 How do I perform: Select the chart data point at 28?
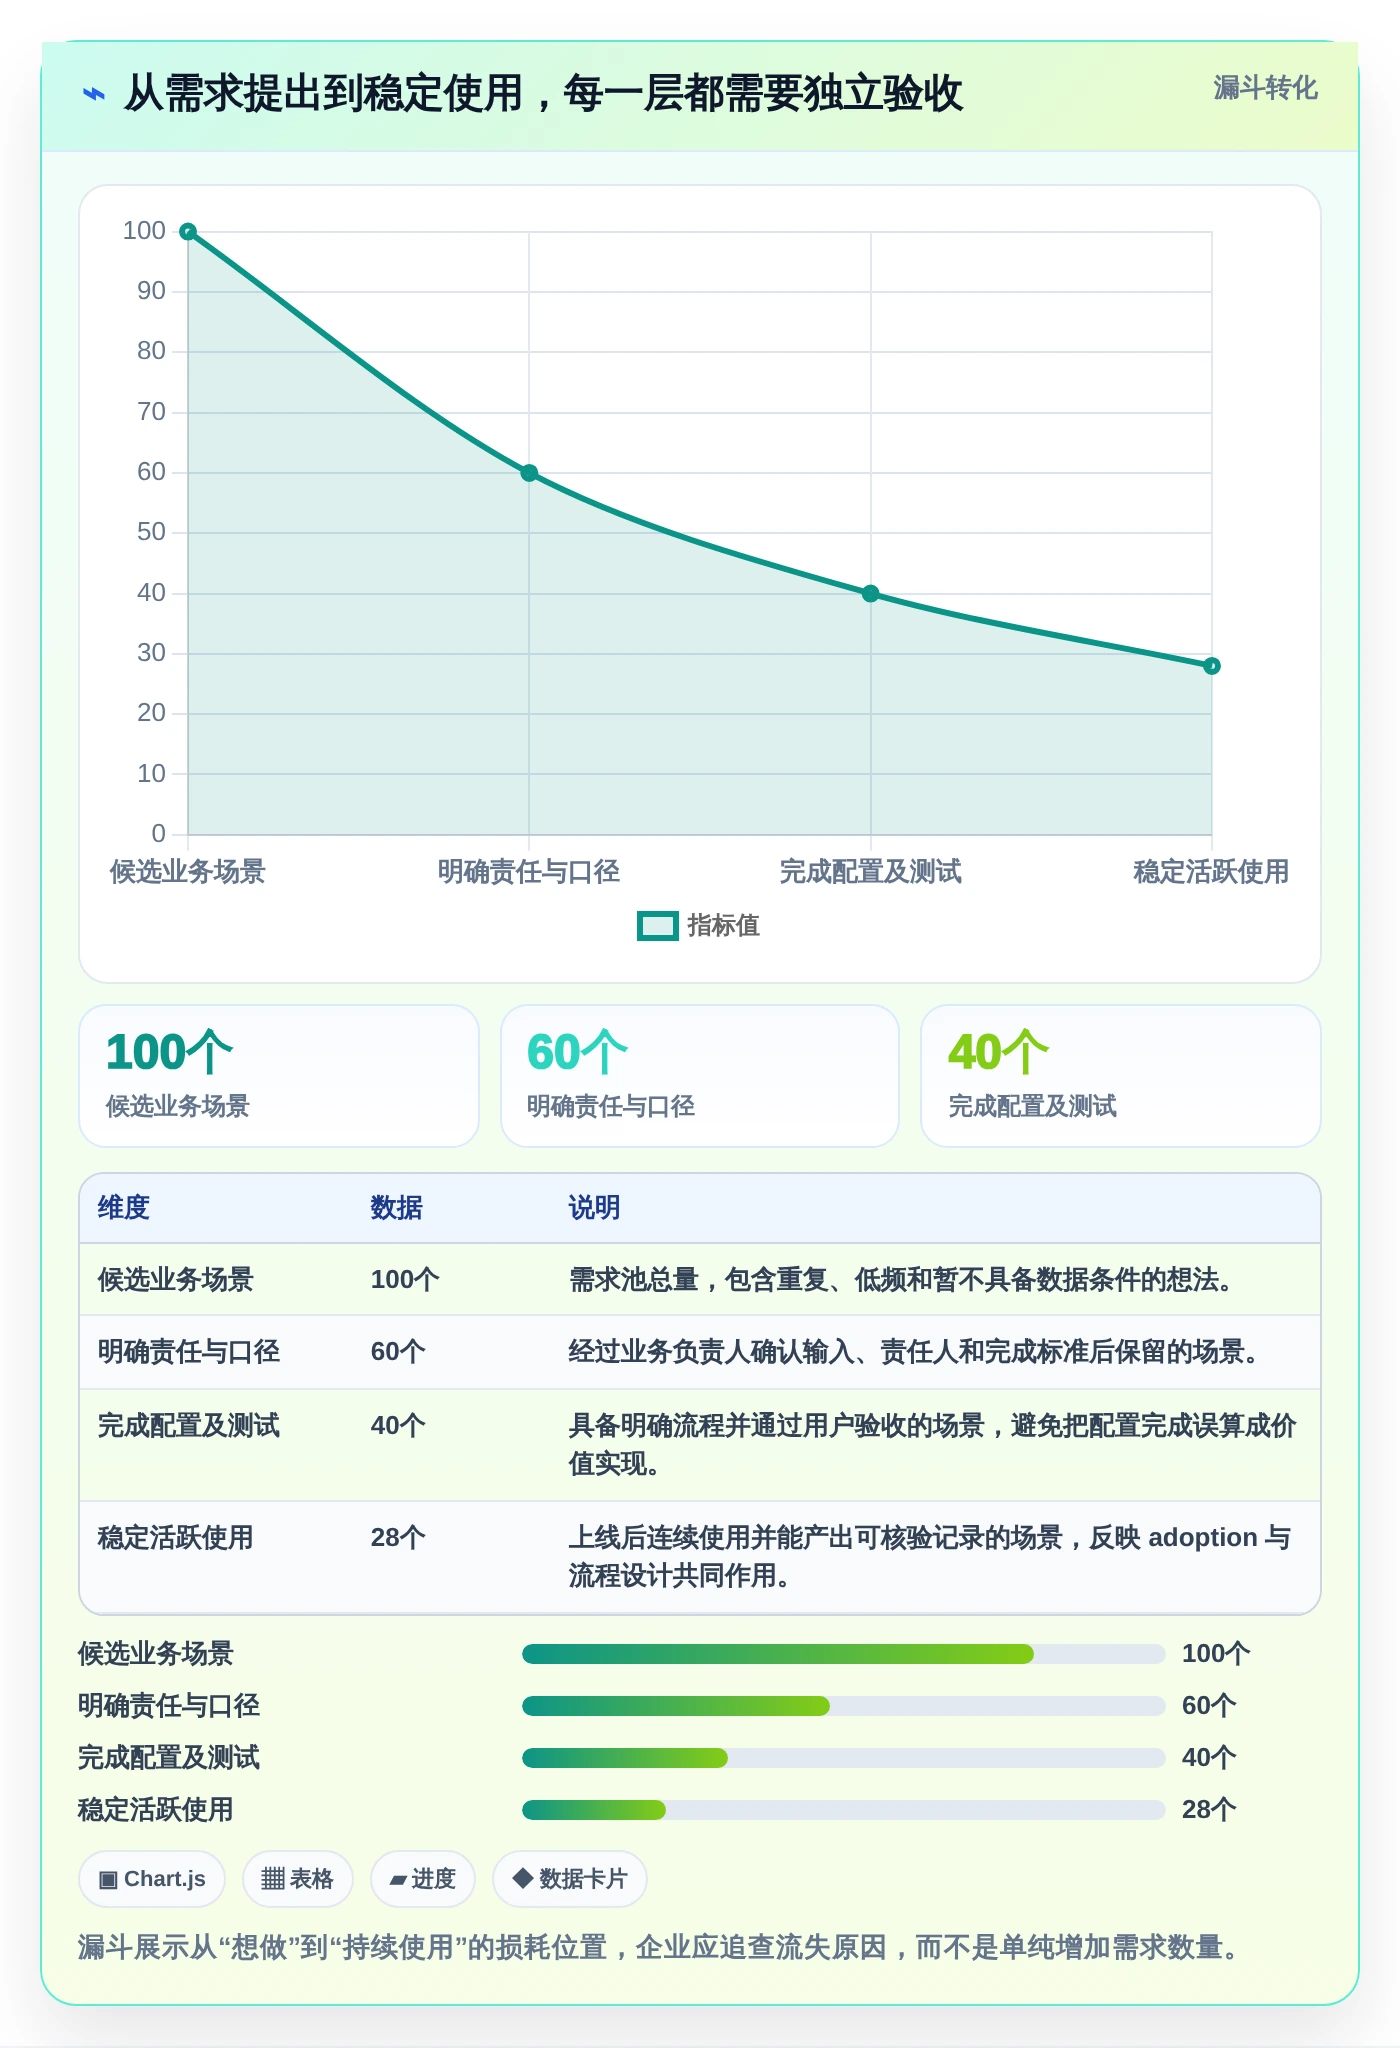pos(1212,666)
